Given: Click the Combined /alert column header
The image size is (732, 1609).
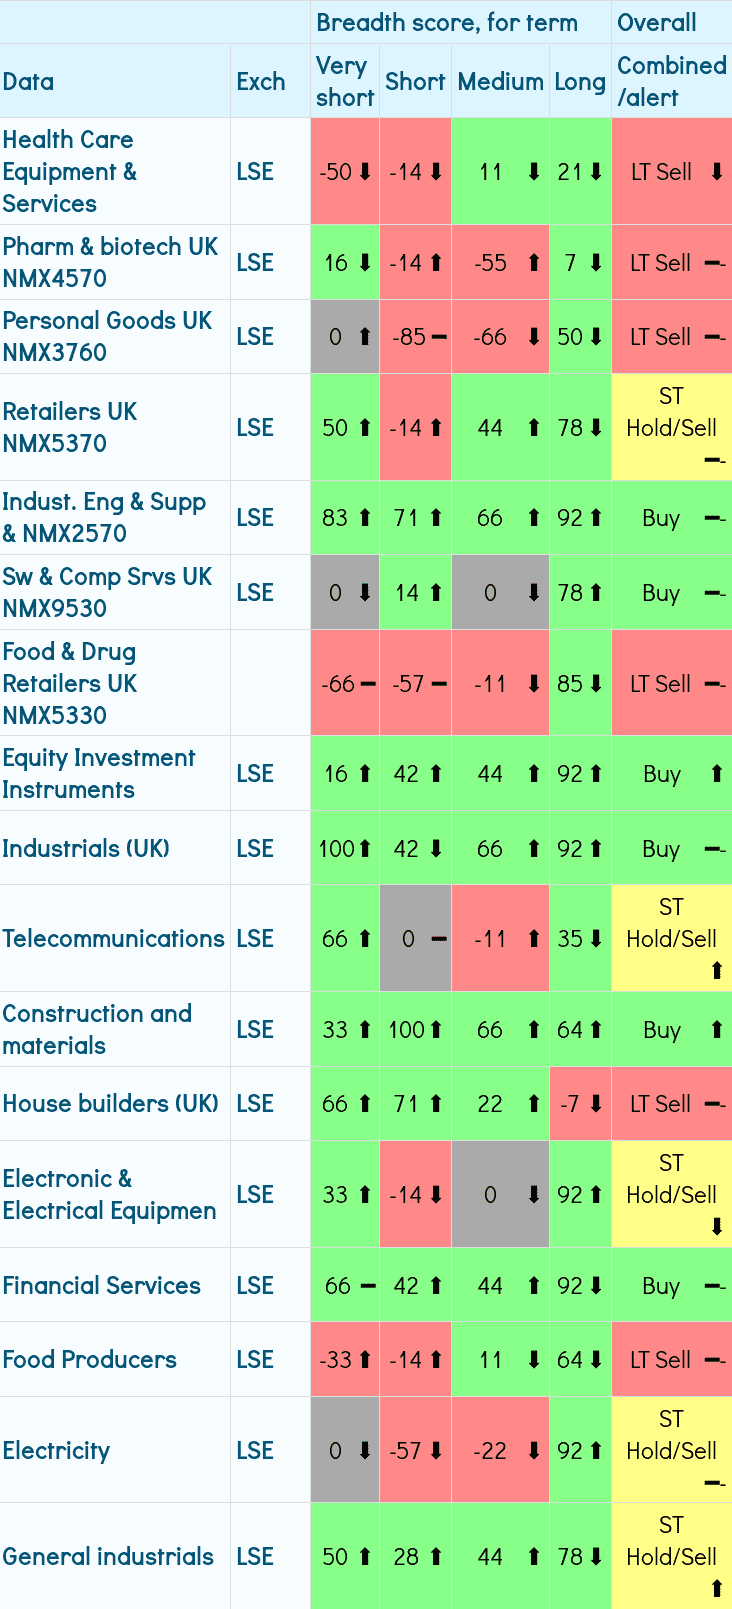Looking at the screenshot, I should click(671, 81).
